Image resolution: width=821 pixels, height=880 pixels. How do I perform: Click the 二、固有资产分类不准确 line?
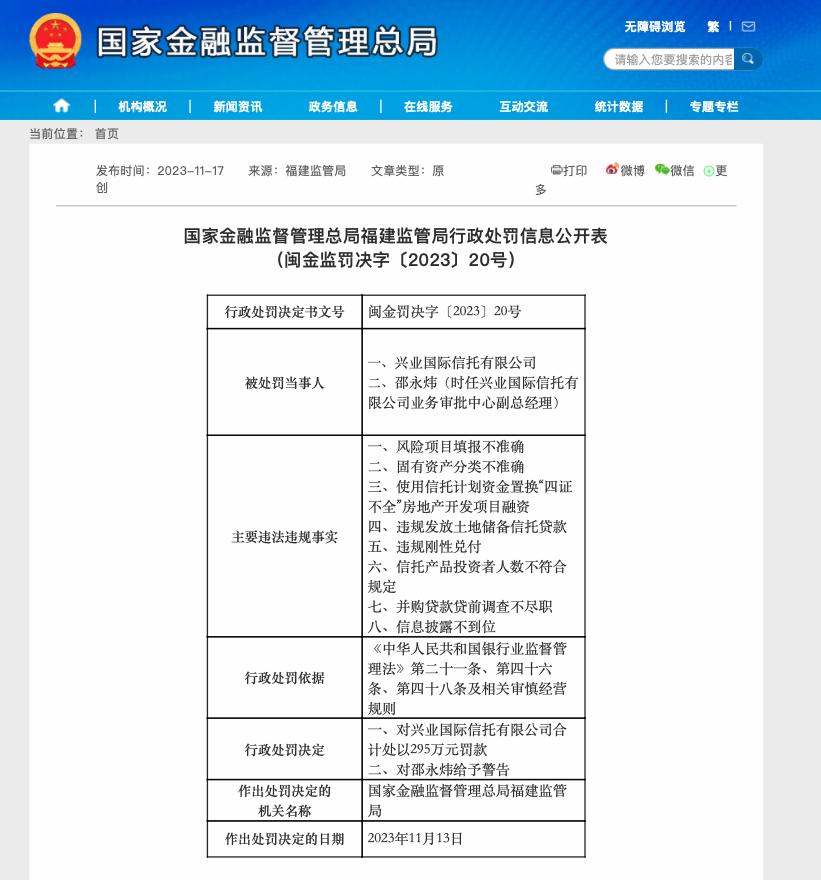pyautogui.click(x=446, y=467)
